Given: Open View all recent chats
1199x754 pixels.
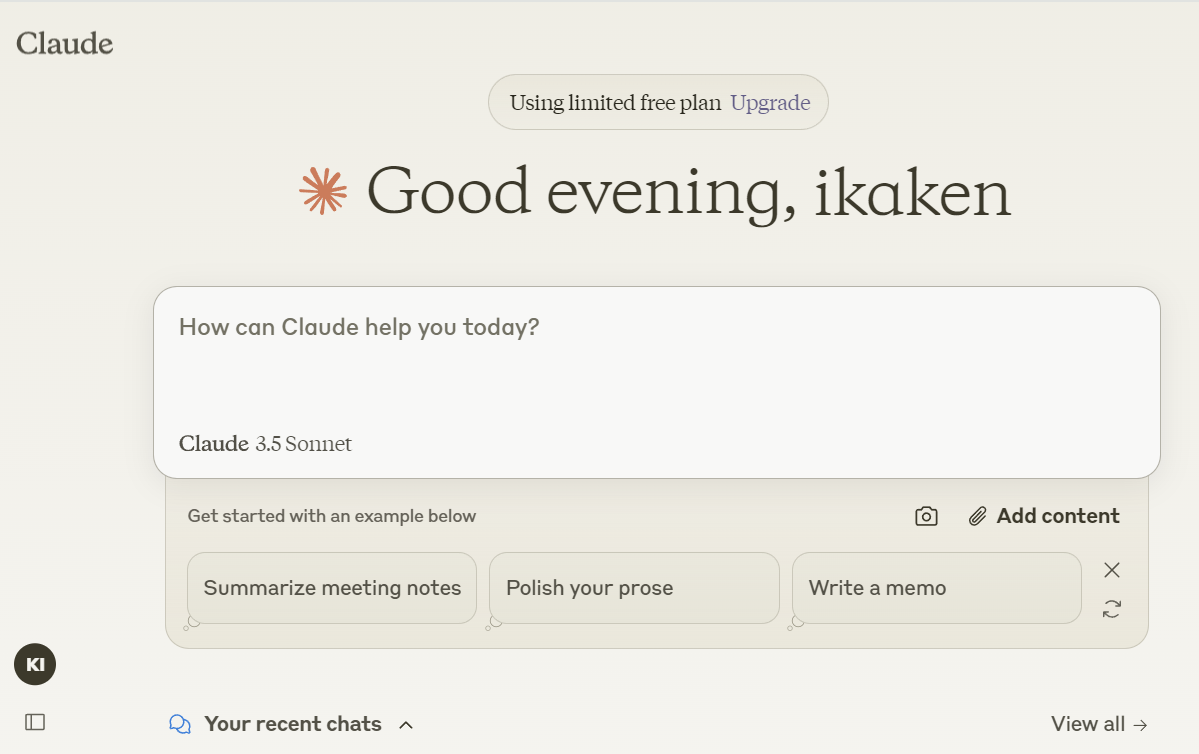Looking at the screenshot, I should (x=1099, y=724).
